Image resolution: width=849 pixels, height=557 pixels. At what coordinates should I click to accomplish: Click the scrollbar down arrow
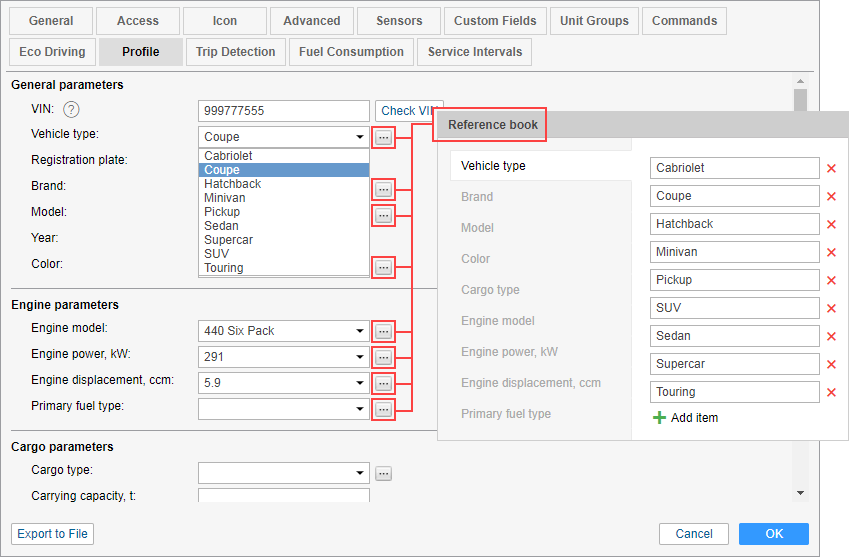tap(800, 493)
